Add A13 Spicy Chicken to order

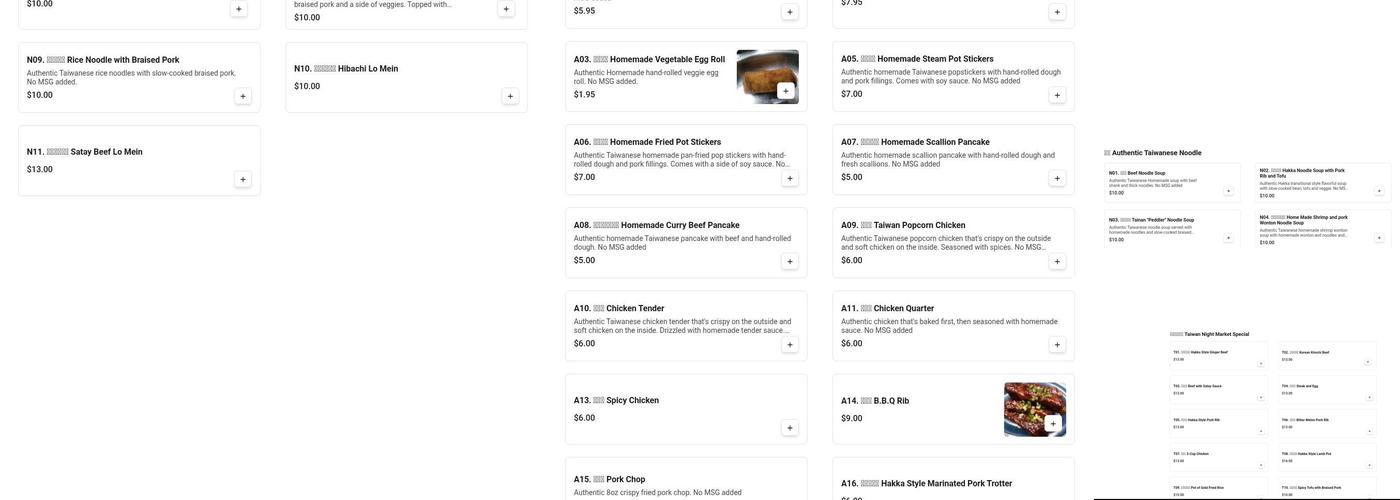click(790, 427)
